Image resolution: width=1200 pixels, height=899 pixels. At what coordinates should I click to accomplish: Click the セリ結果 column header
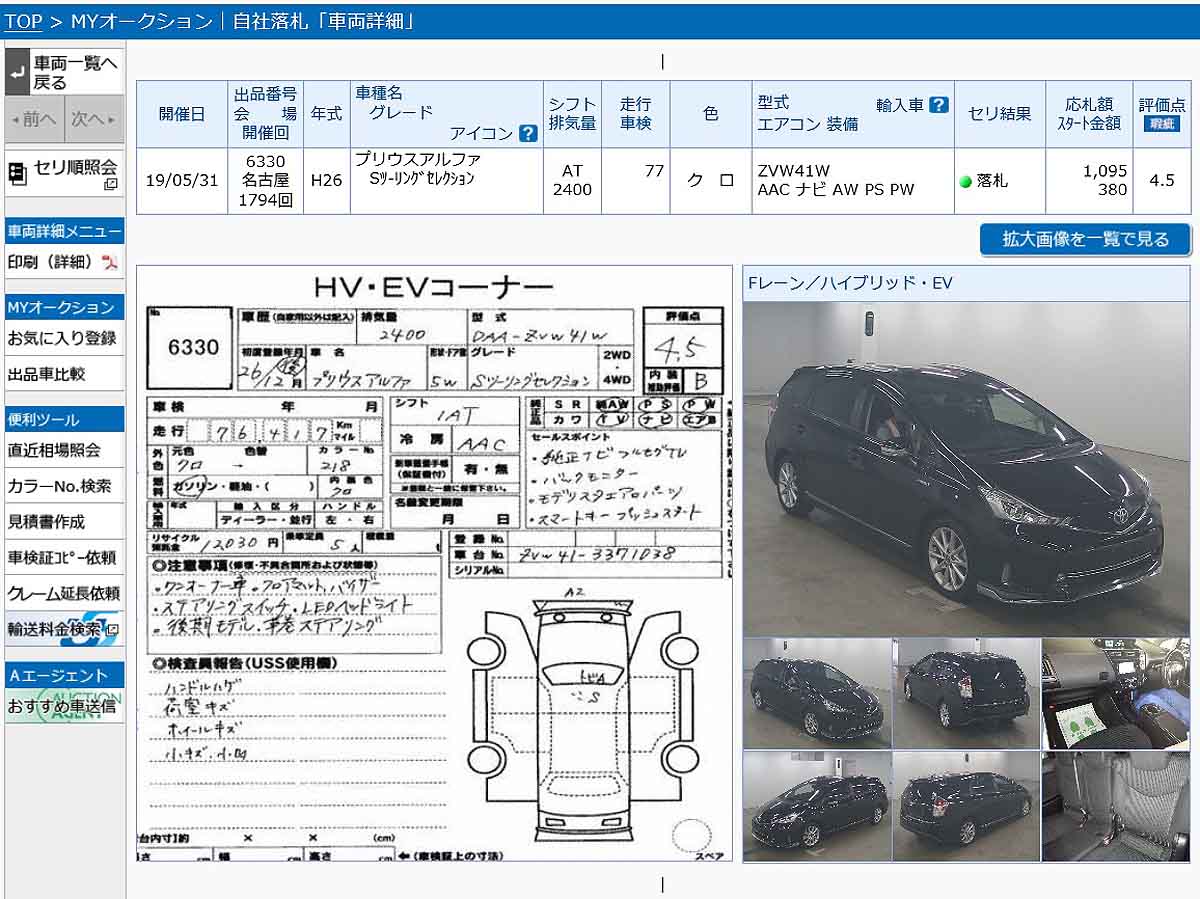tap(1000, 114)
